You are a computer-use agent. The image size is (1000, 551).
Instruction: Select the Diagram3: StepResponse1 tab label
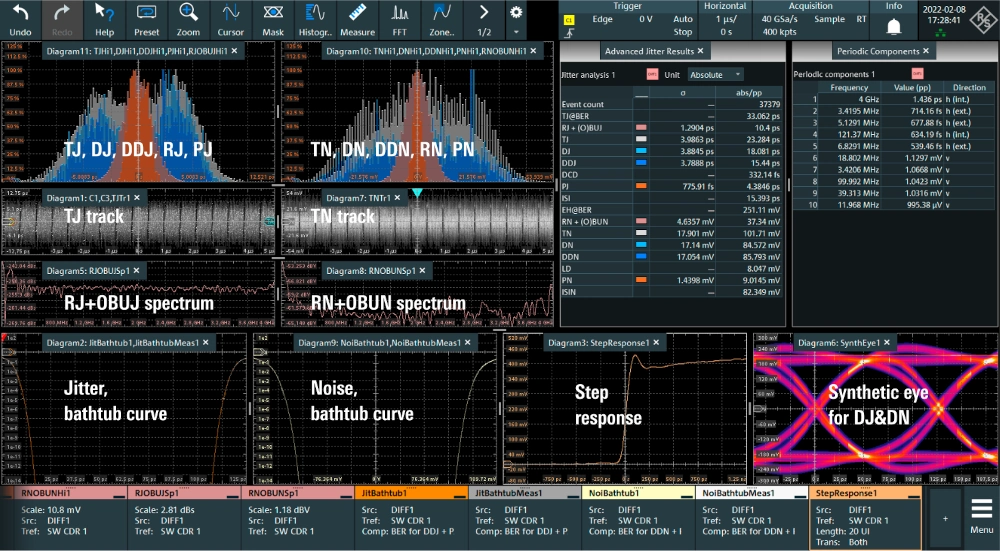click(x=598, y=342)
